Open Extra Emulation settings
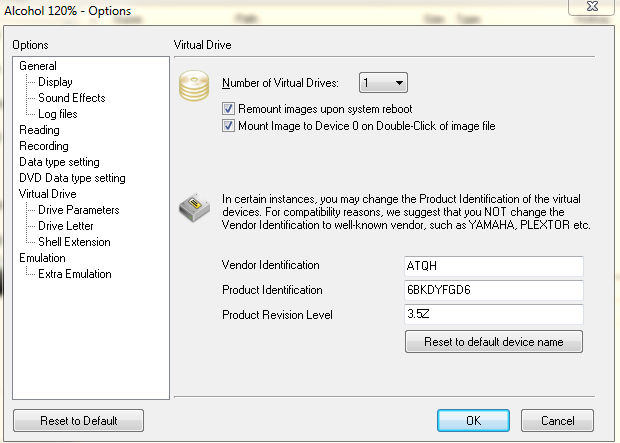 [x=75, y=274]
